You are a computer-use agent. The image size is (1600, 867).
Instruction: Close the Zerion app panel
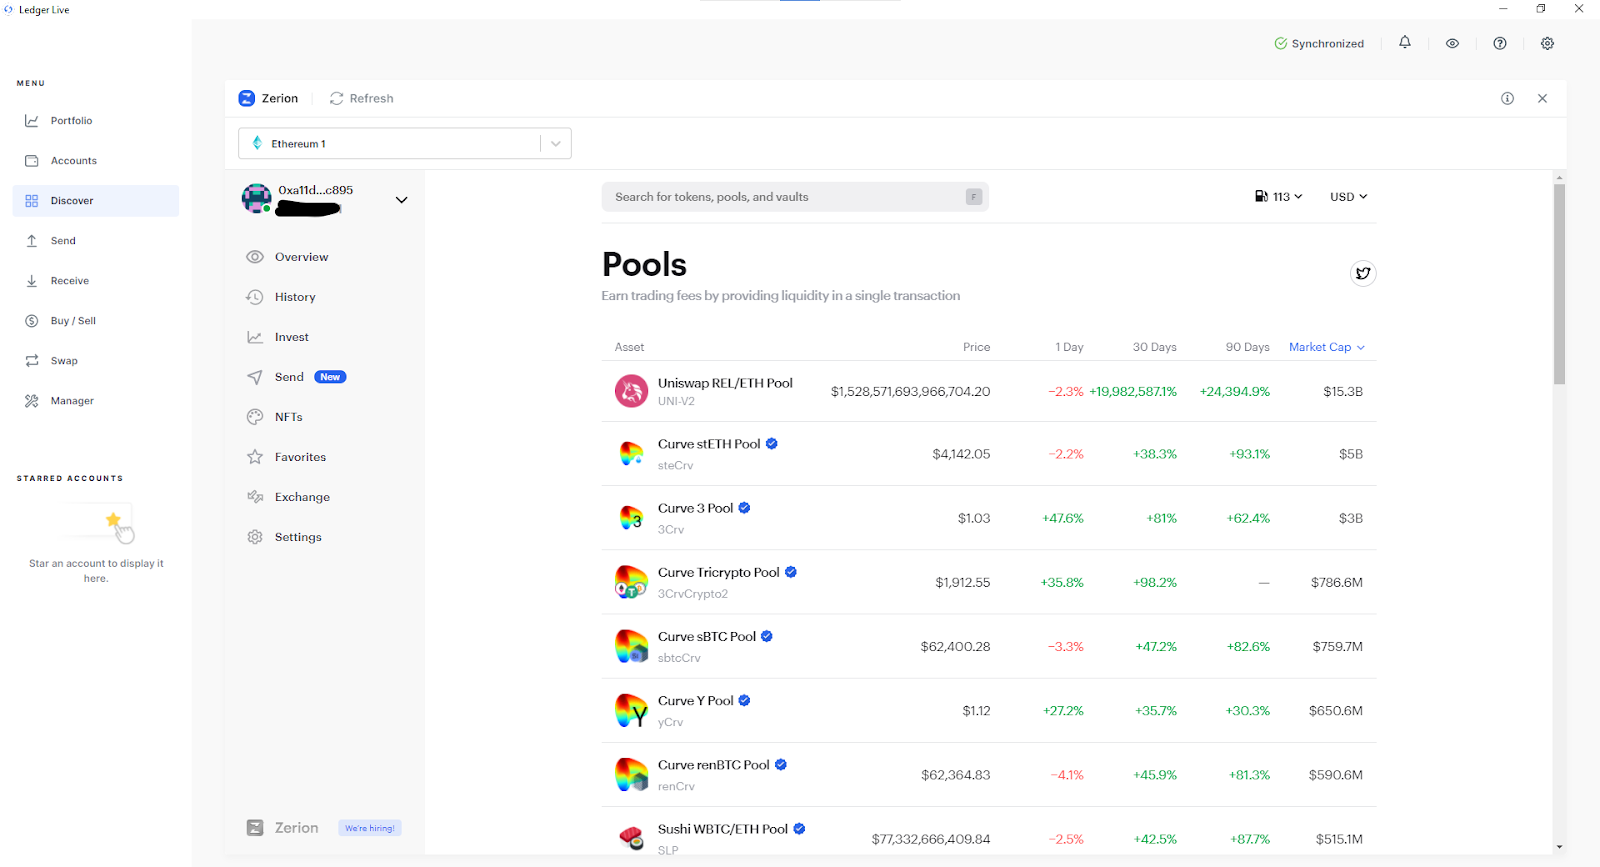point(1542,98)
